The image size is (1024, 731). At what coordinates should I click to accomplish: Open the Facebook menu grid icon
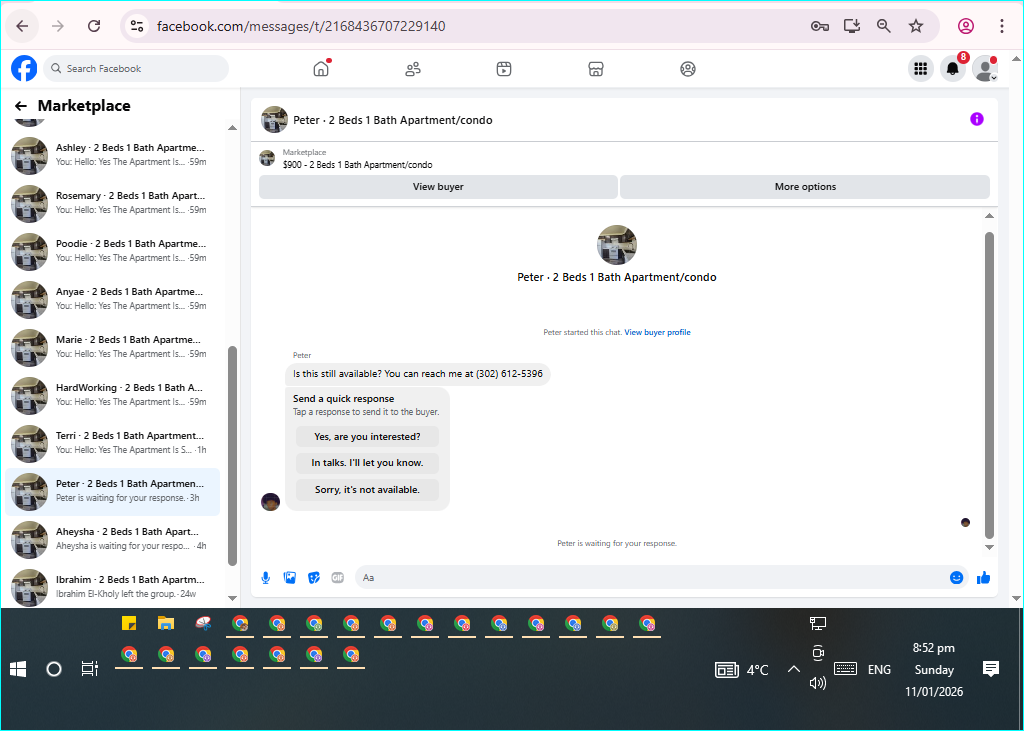coord(921,69)
